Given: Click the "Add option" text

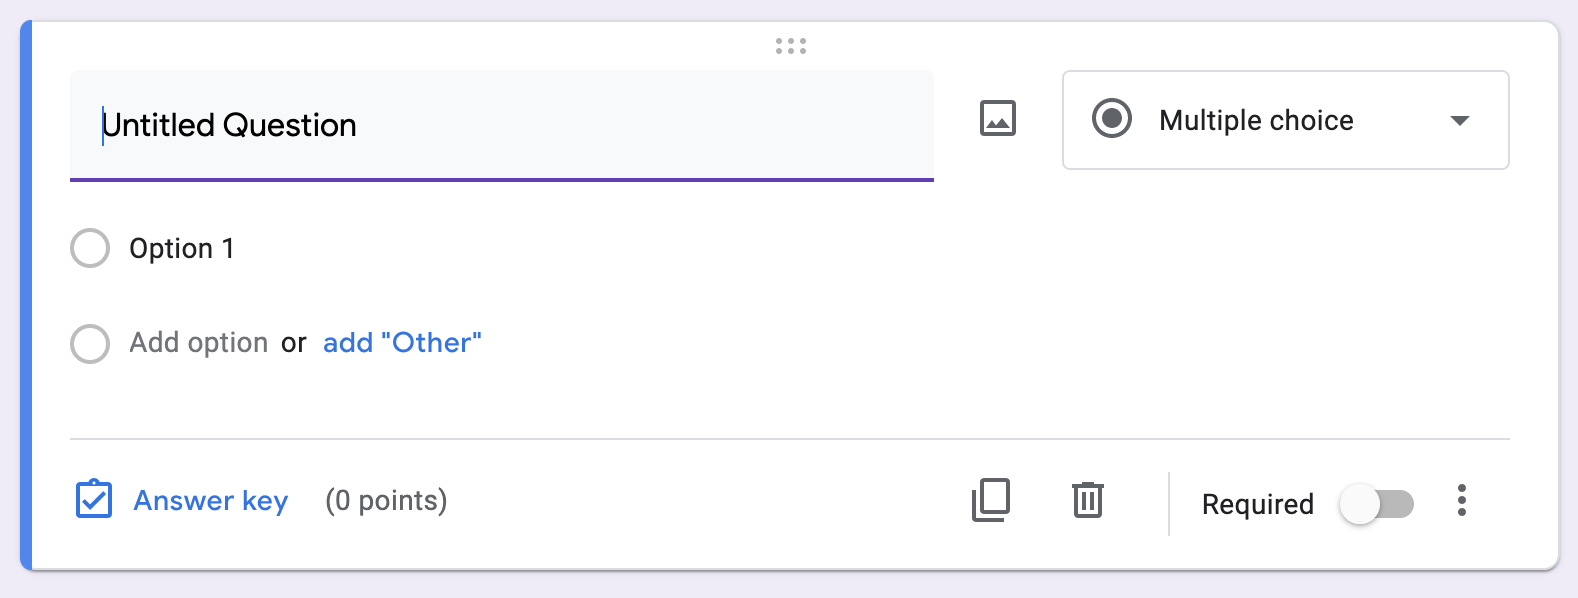Looking at the screenshot, I should pyautogui.click(x=198, y=342).
